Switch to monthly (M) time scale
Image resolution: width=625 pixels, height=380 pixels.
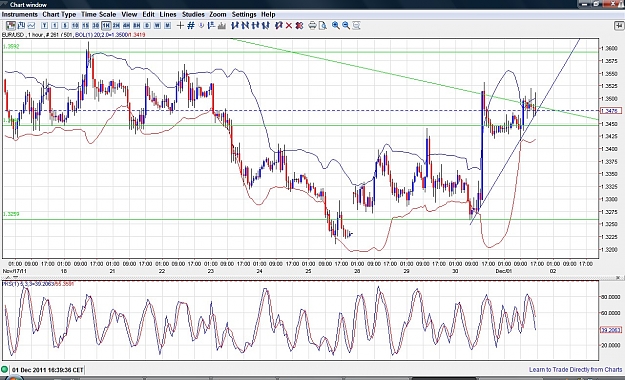(167, 26)
